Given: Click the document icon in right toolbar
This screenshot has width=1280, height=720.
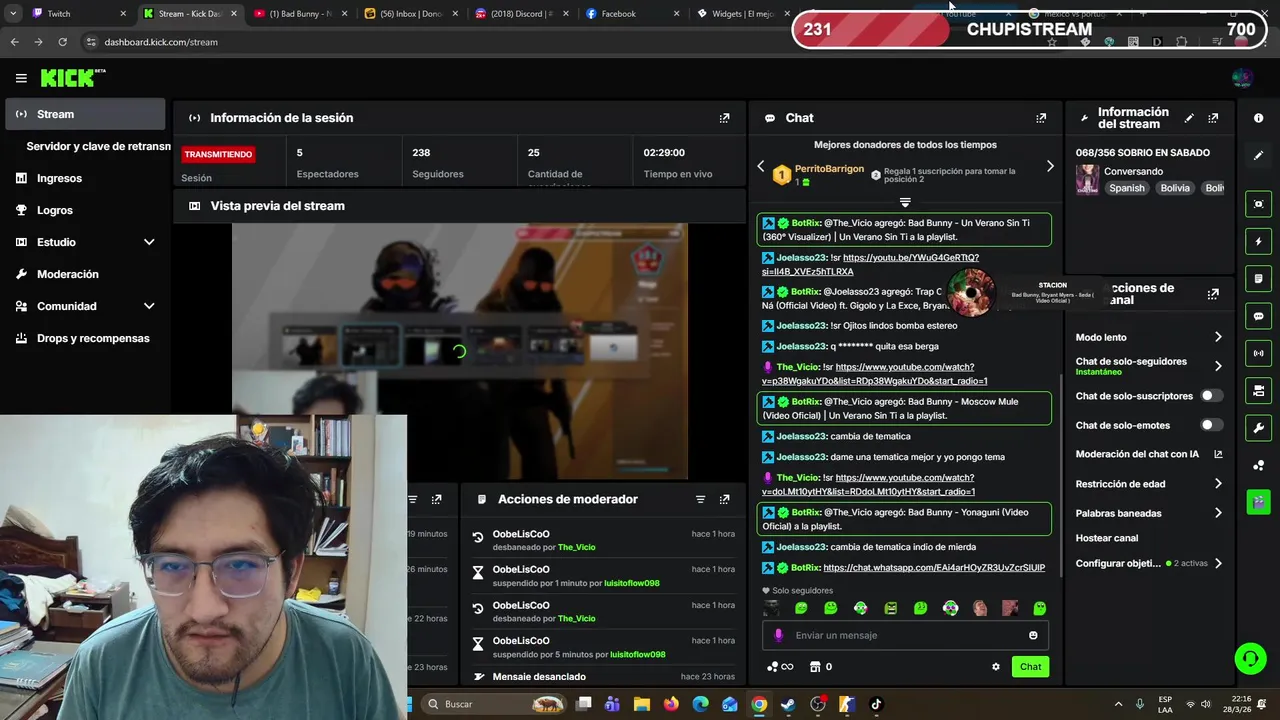Looking at the screenshot, I should click(x=1258, y=278).
